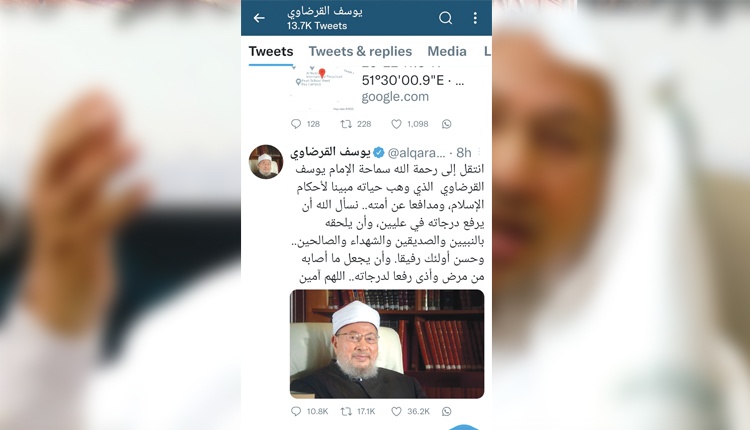The image size is (750, 430).
Task: Retweet the tweet with 17.1K retweets
Action: tap(346, 411)
